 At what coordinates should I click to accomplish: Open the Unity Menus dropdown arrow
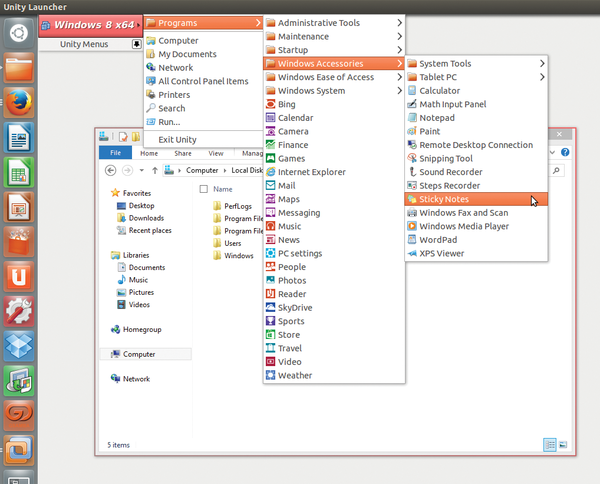pos(137,44)
